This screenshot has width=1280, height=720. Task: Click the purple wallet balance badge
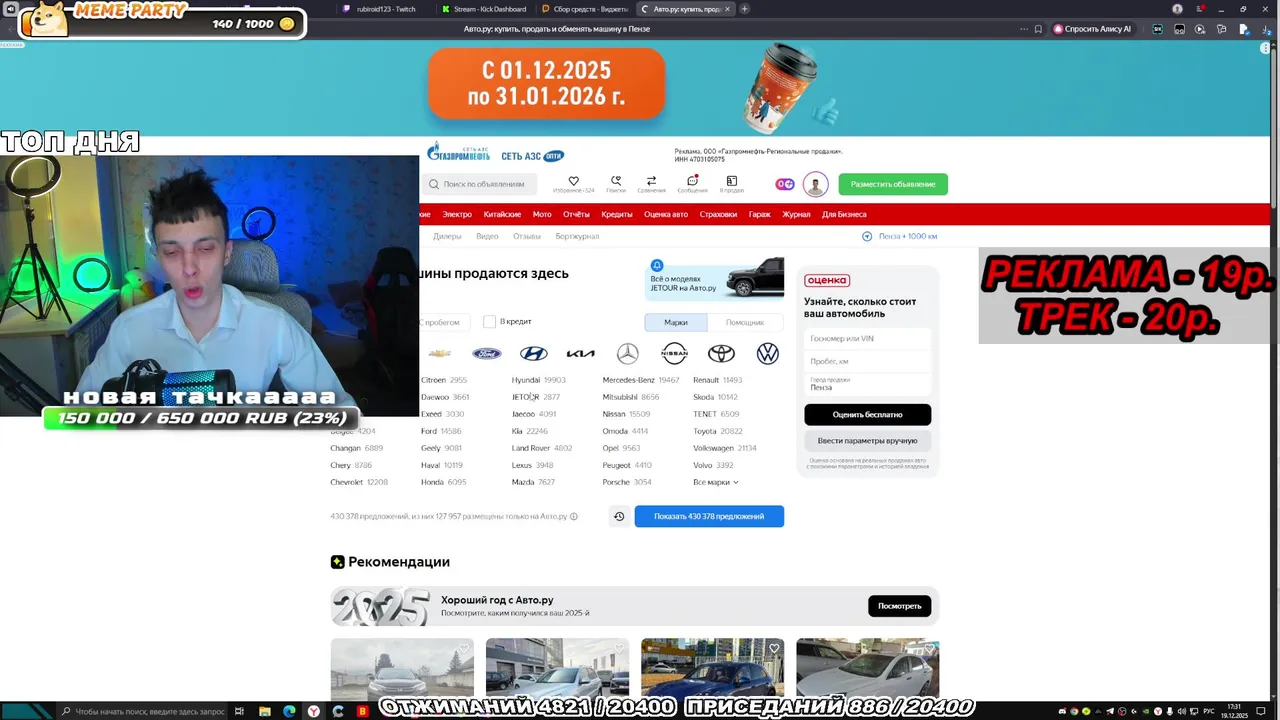(x=785, y=184)
